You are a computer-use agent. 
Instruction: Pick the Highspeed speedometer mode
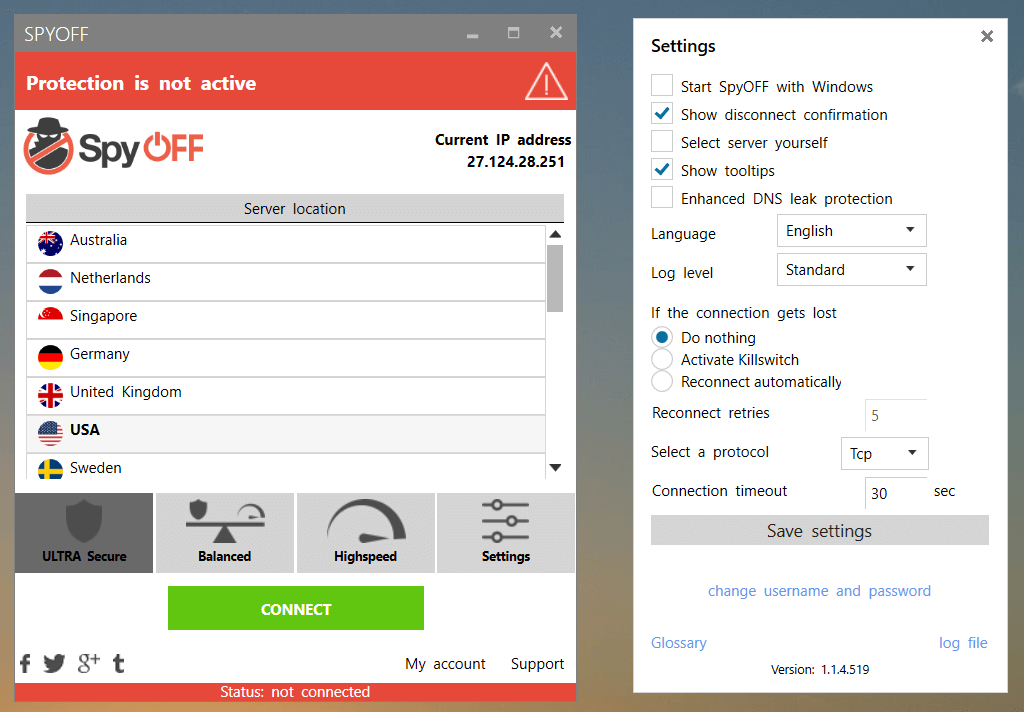click(366, 533)
